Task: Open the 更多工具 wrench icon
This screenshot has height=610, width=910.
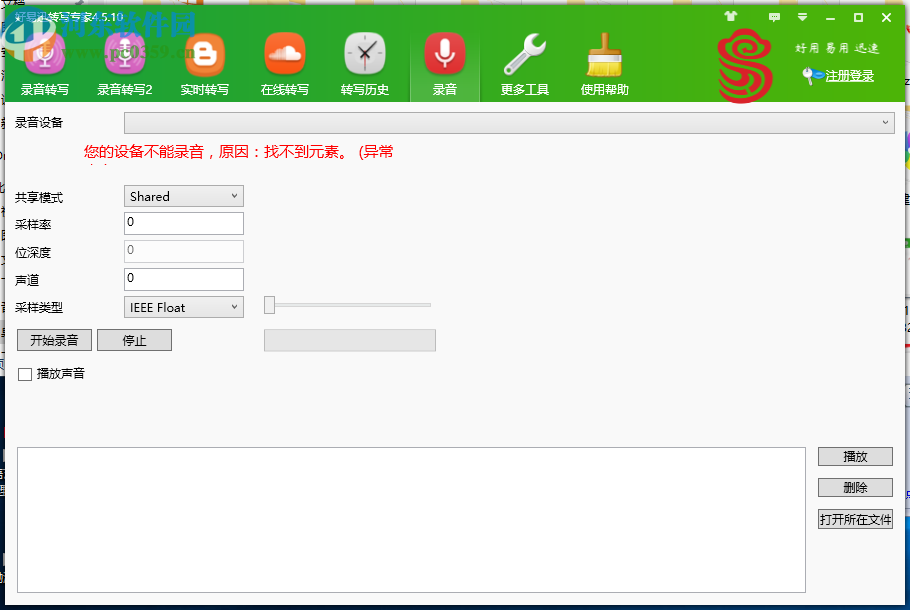Action: pos(525,65)
